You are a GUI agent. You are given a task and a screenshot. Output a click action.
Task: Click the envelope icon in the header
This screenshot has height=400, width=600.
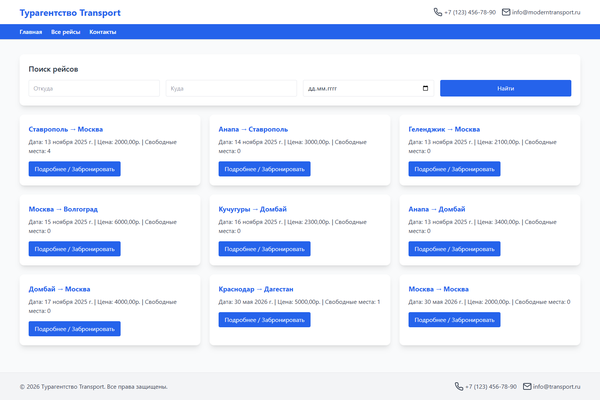click(x=506, y=12)
